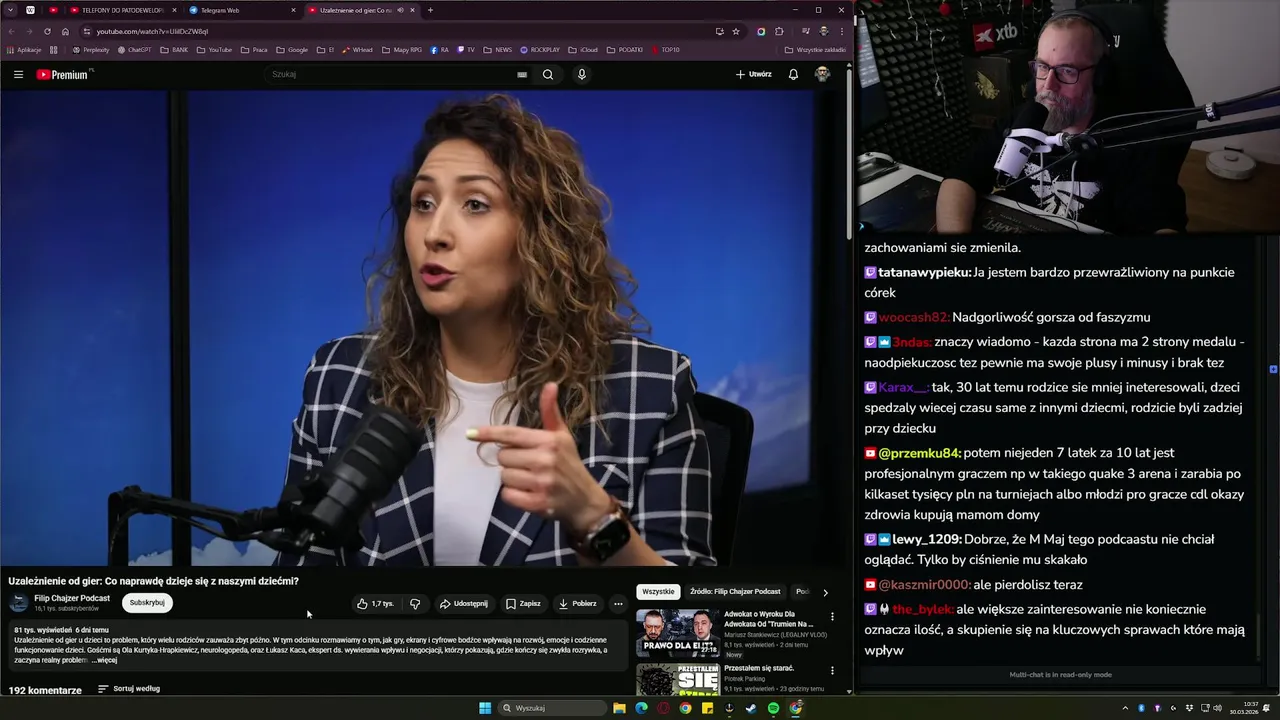
Task: Click the YouTube search magnifier button
Action: 548,74
